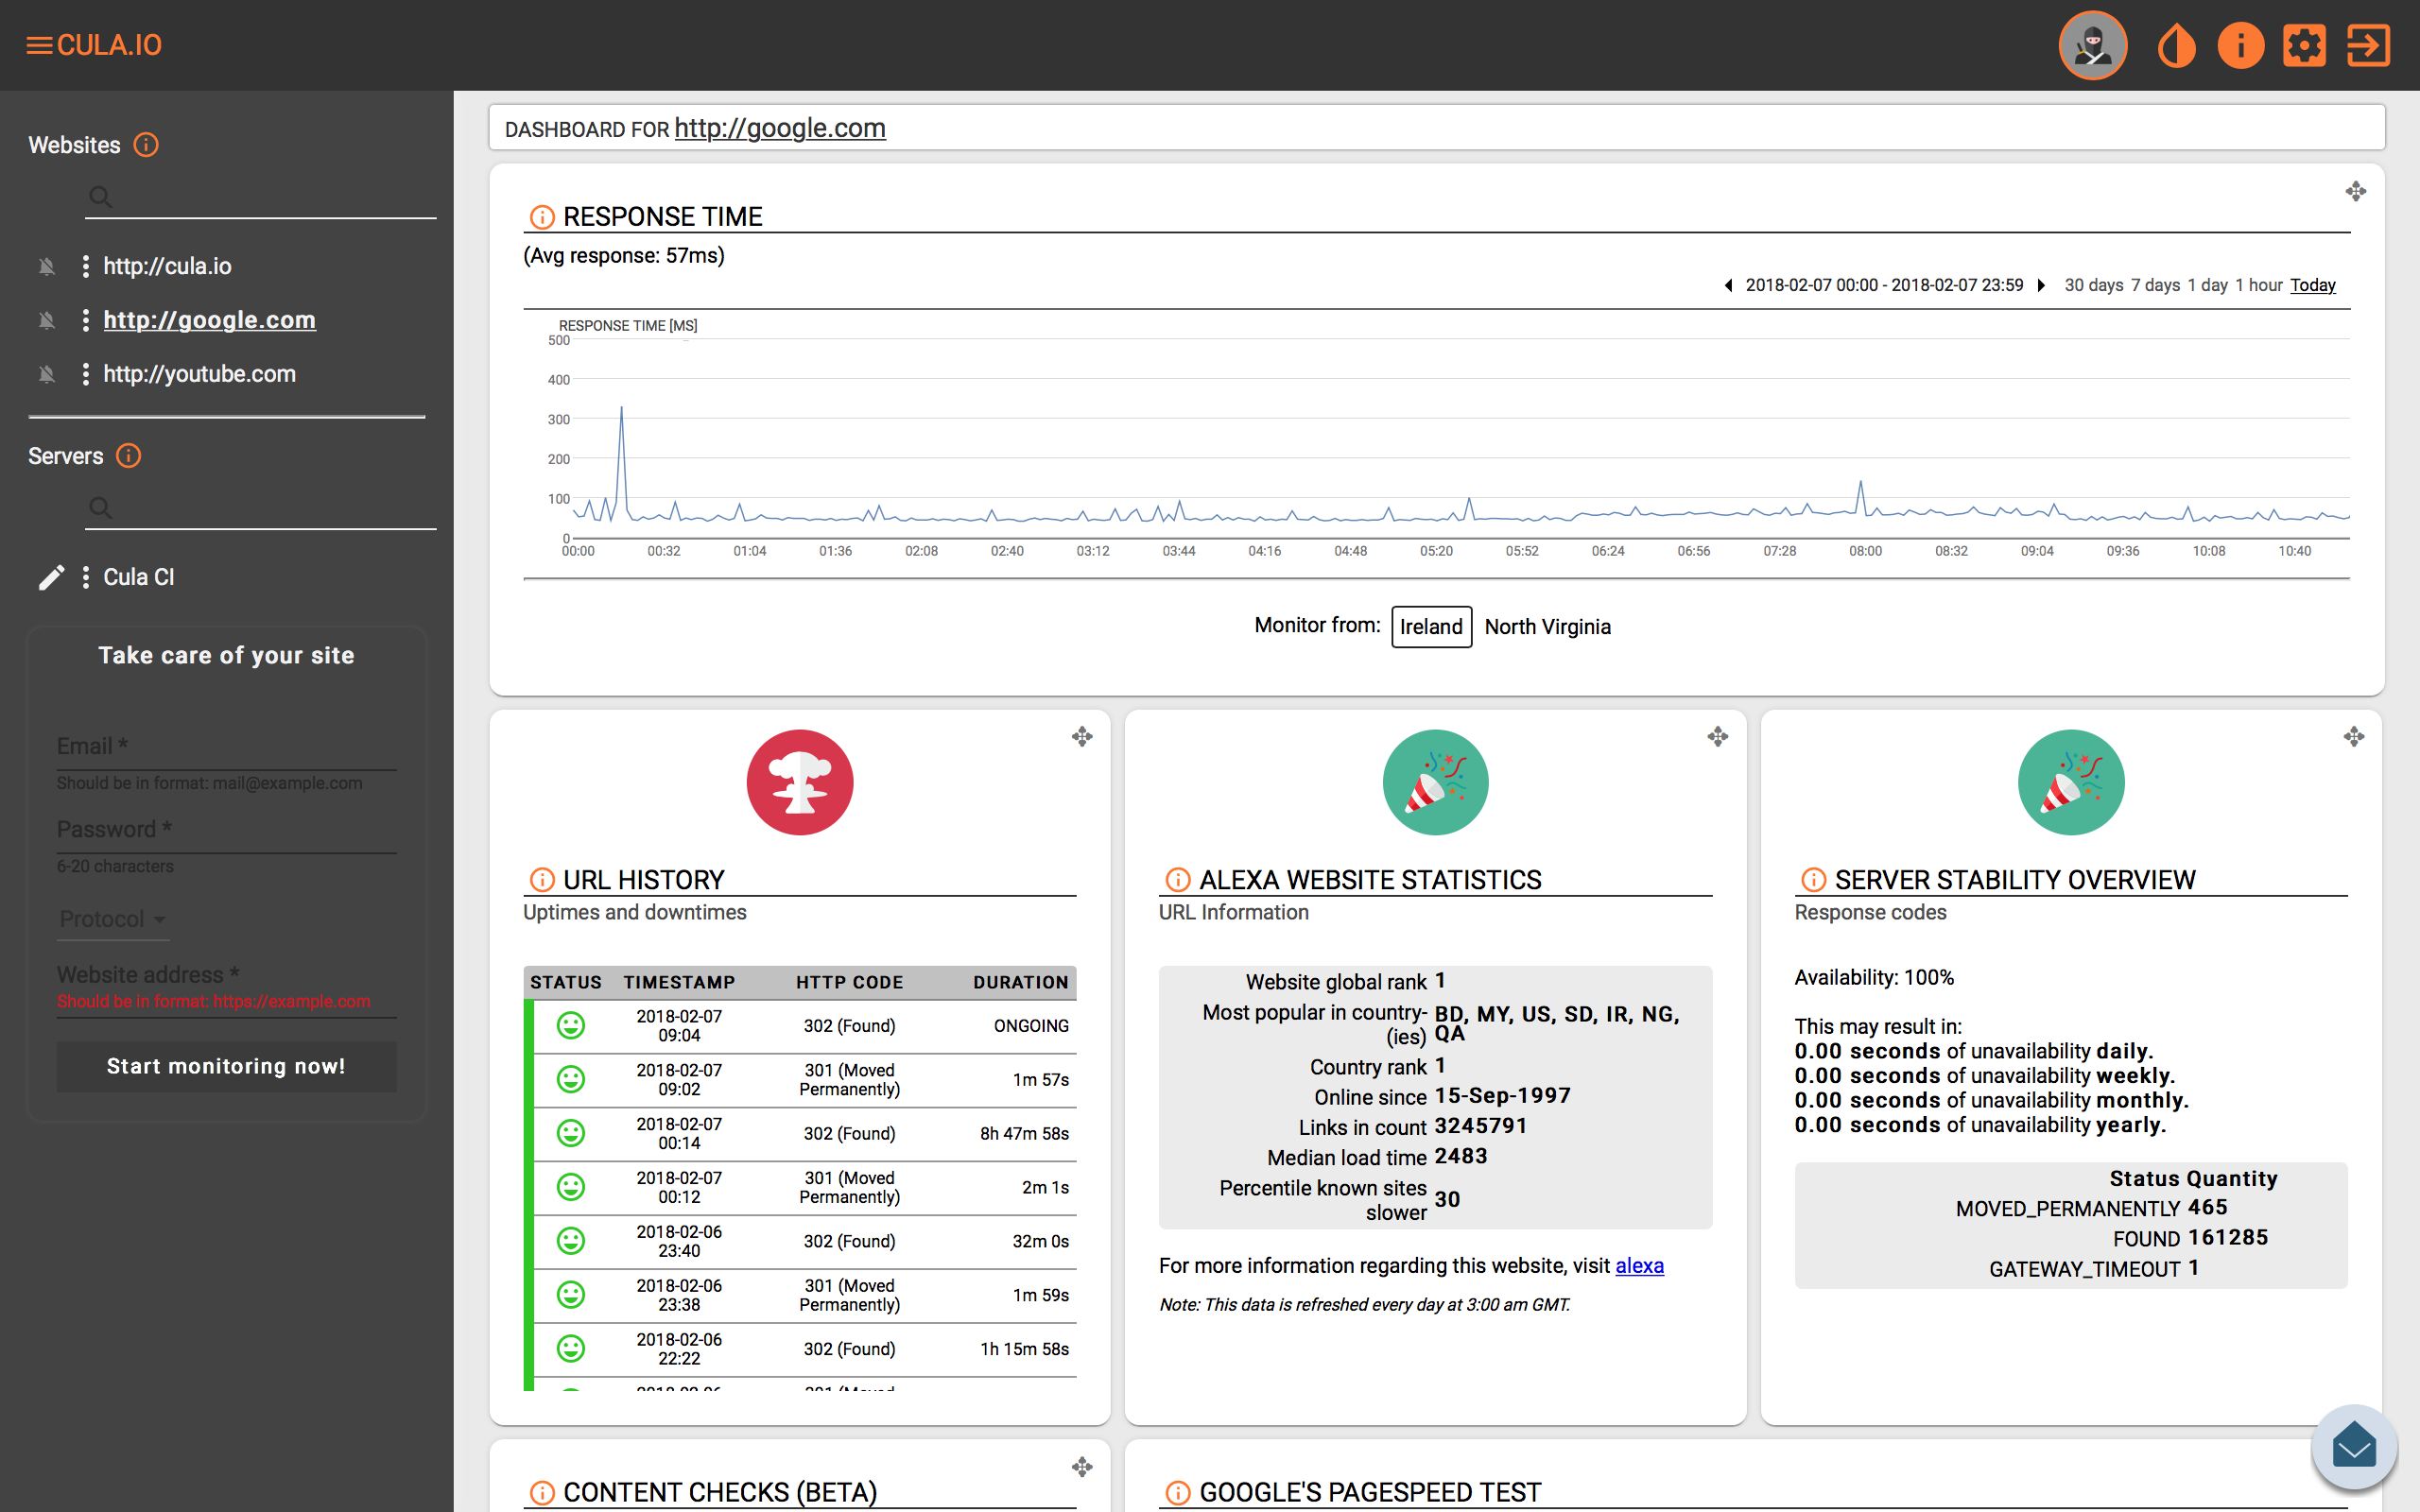2420x1512 pixels.
Task: Open the three-dot menu for Cula CI
Action: coord(85,577)
